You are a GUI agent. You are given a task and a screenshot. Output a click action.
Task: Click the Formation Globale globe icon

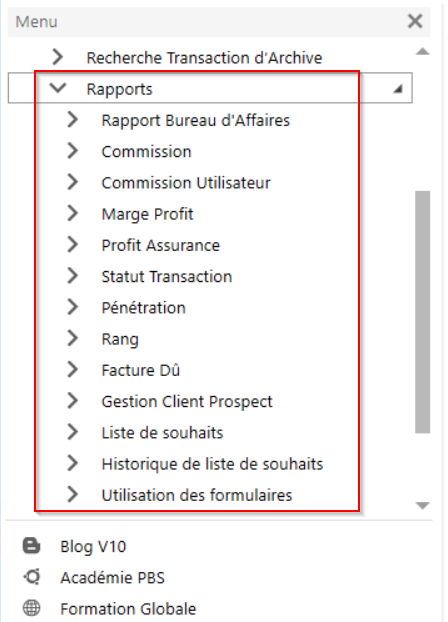31,608
